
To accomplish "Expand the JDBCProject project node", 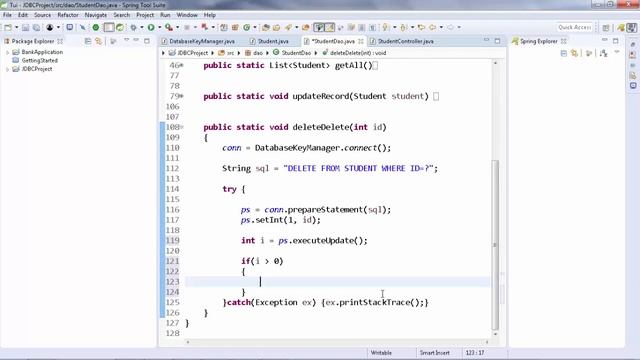I will coord(7,69).
